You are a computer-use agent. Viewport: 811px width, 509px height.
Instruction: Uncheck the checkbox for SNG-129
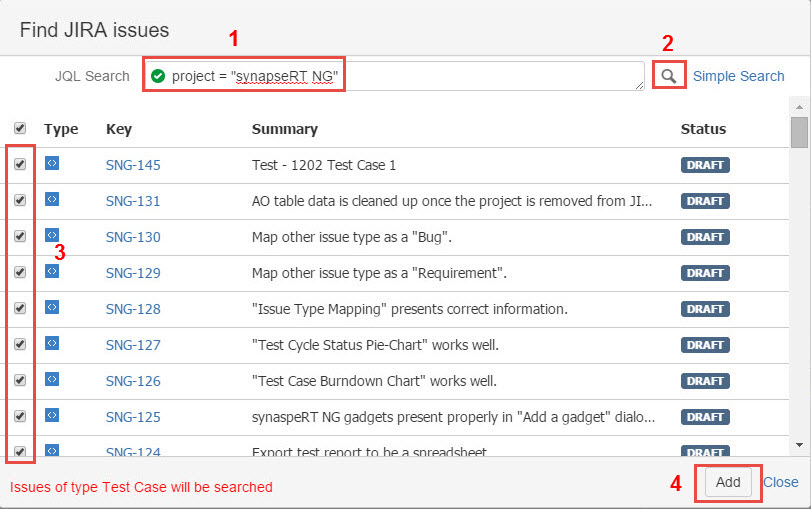pos(20,272)
